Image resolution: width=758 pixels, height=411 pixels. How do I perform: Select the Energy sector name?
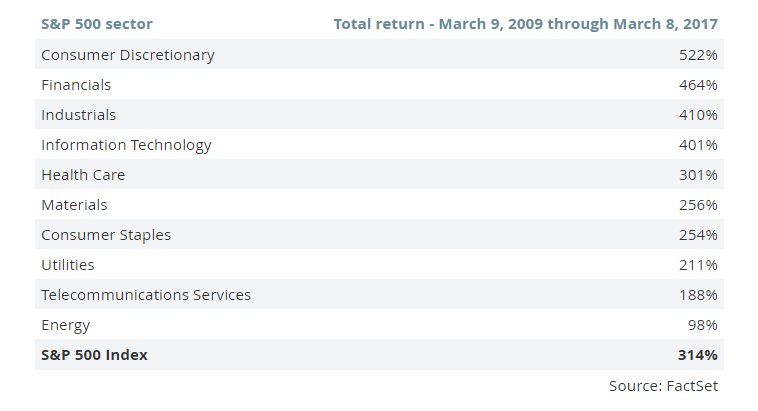tap(65, 325)
